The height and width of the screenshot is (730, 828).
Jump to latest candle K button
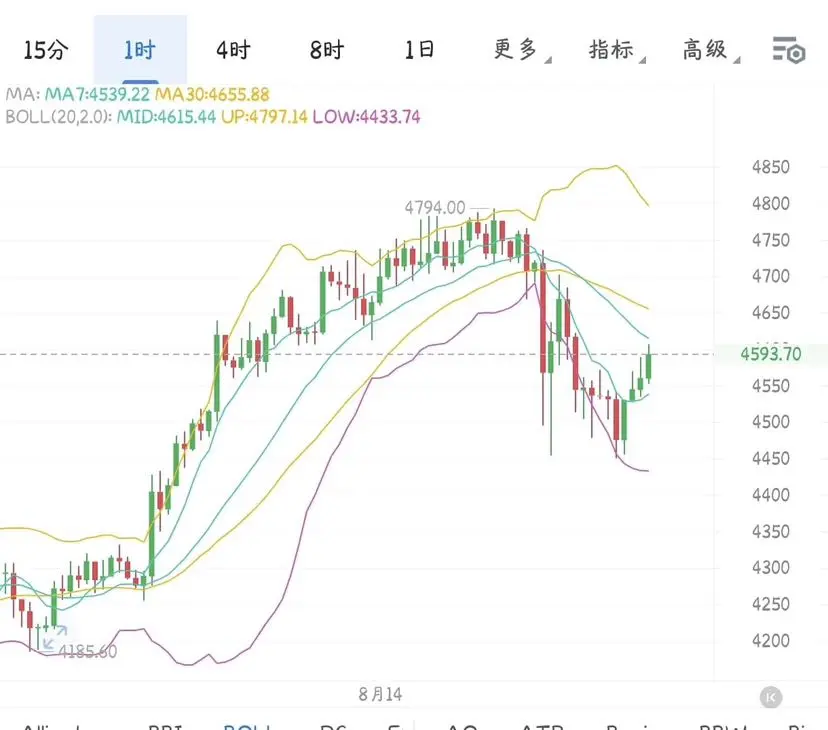pos(770,697)
